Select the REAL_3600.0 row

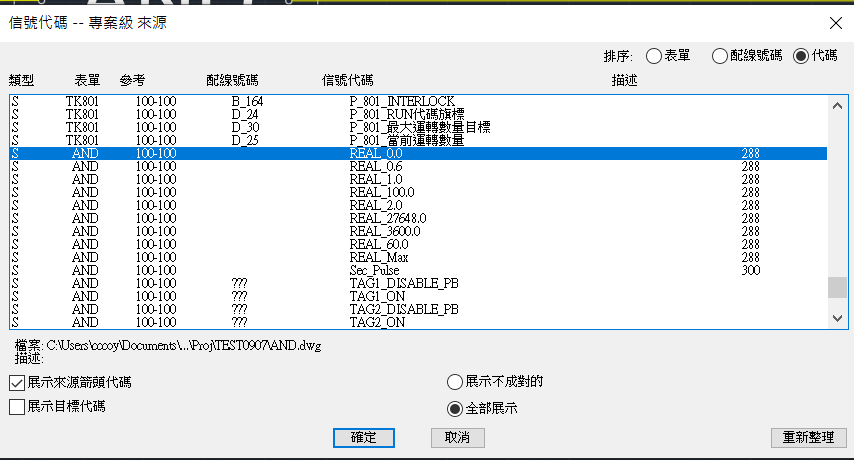(418, 232)
